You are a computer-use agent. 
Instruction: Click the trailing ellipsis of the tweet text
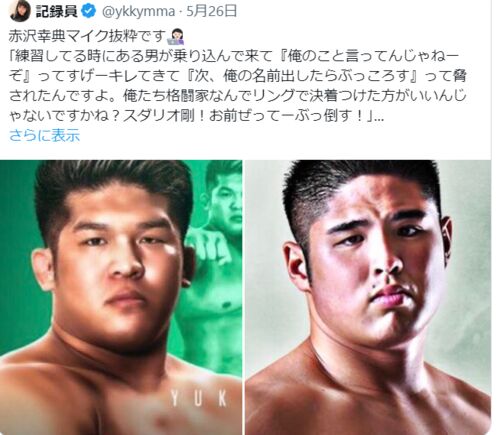[x=379, y=117]
